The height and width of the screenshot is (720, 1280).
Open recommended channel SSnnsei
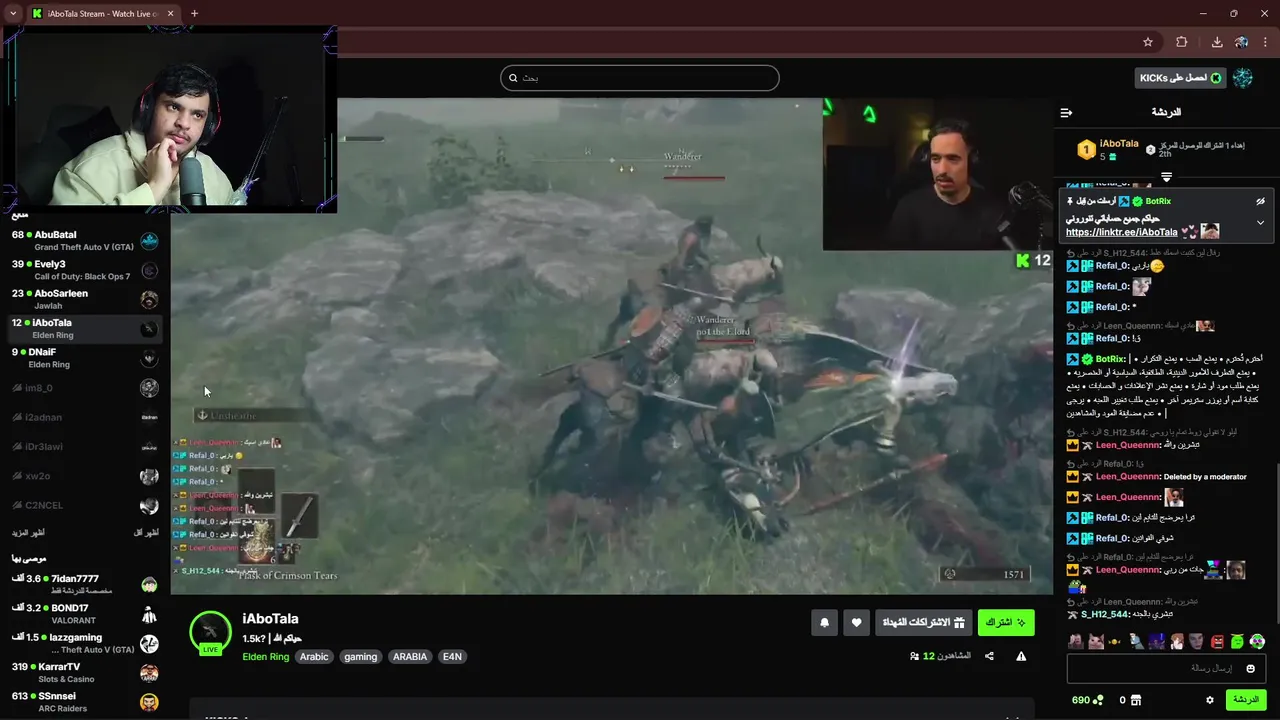point(85,702)
